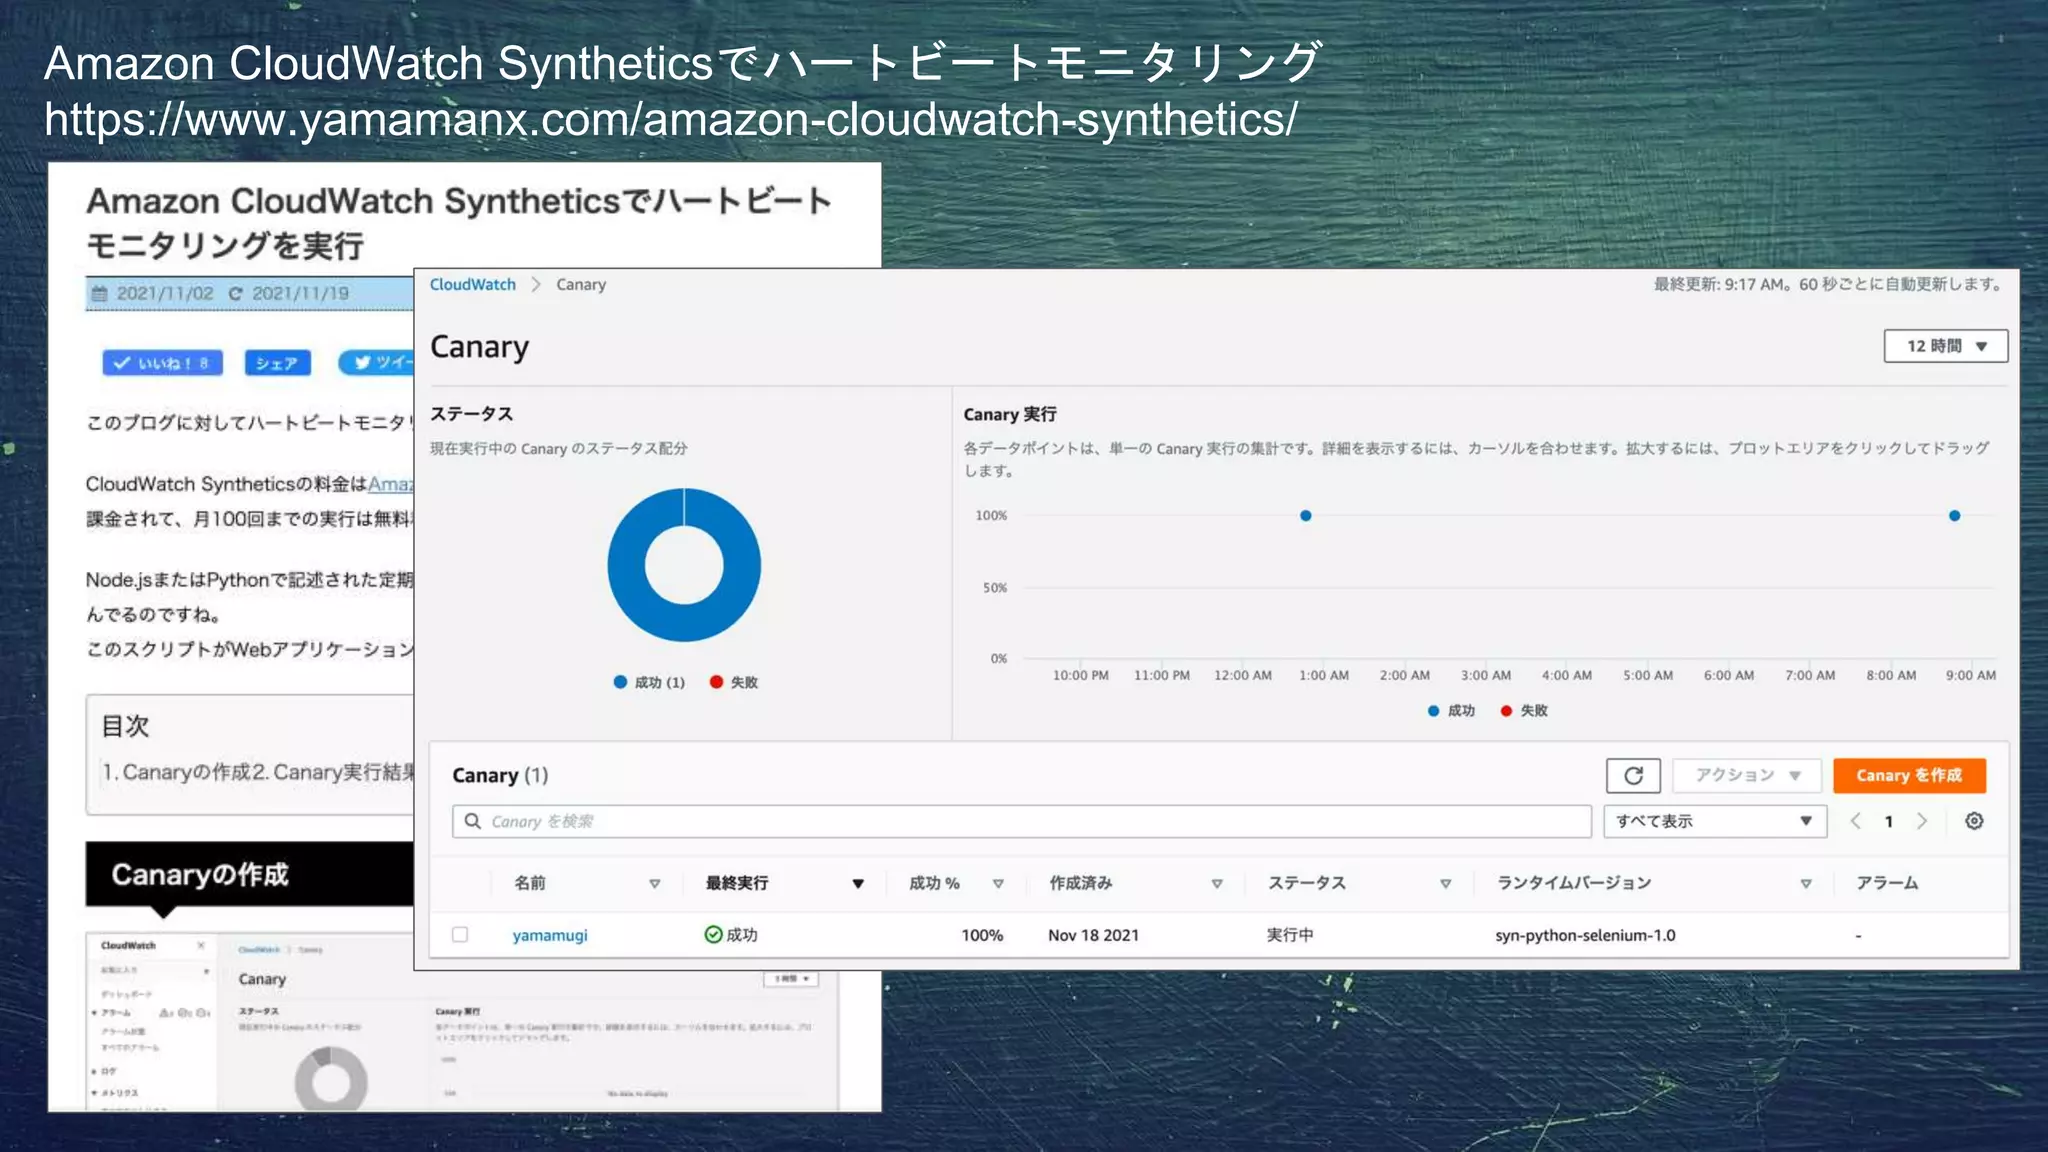The width and height of the screenshot is (2048, 1152).
Task: Click the sort arrow on ランタイムバージョン column
Action: tap(1806, 883)
